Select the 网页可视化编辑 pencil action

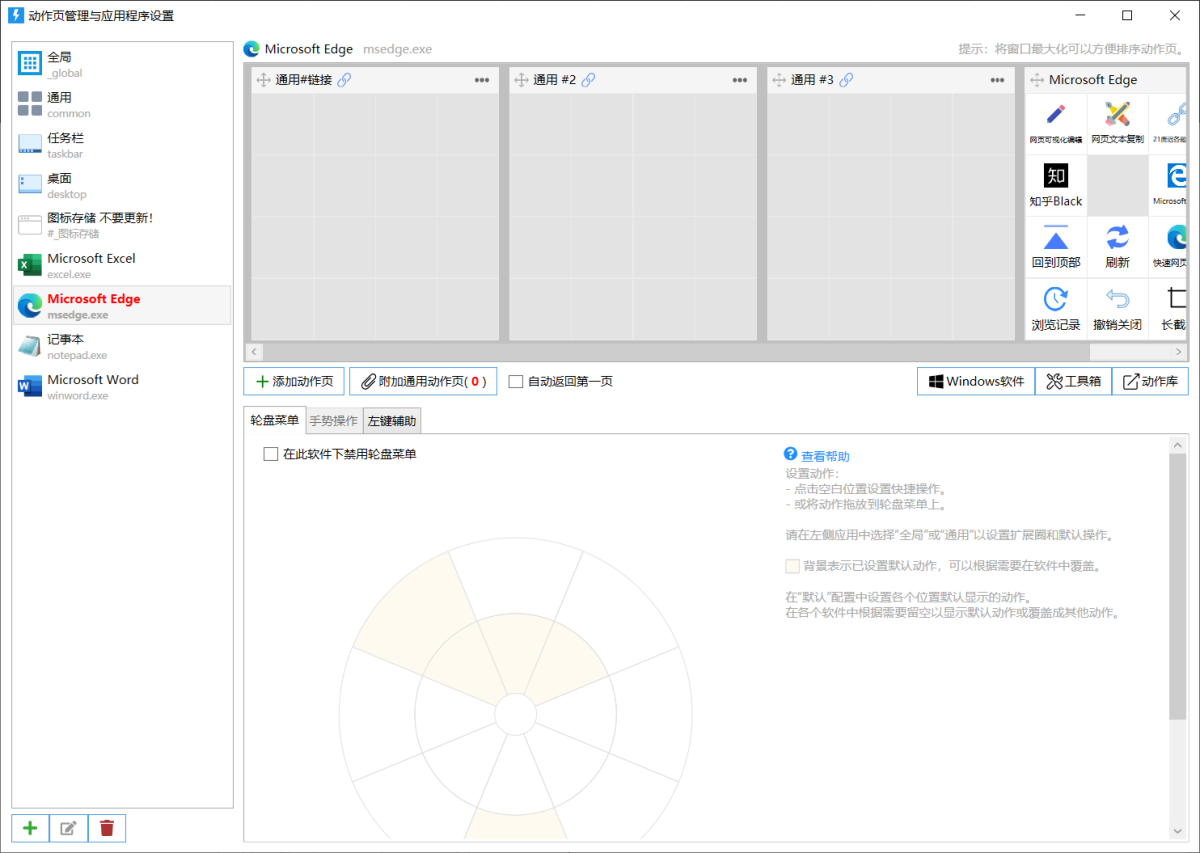(1056, 123)
